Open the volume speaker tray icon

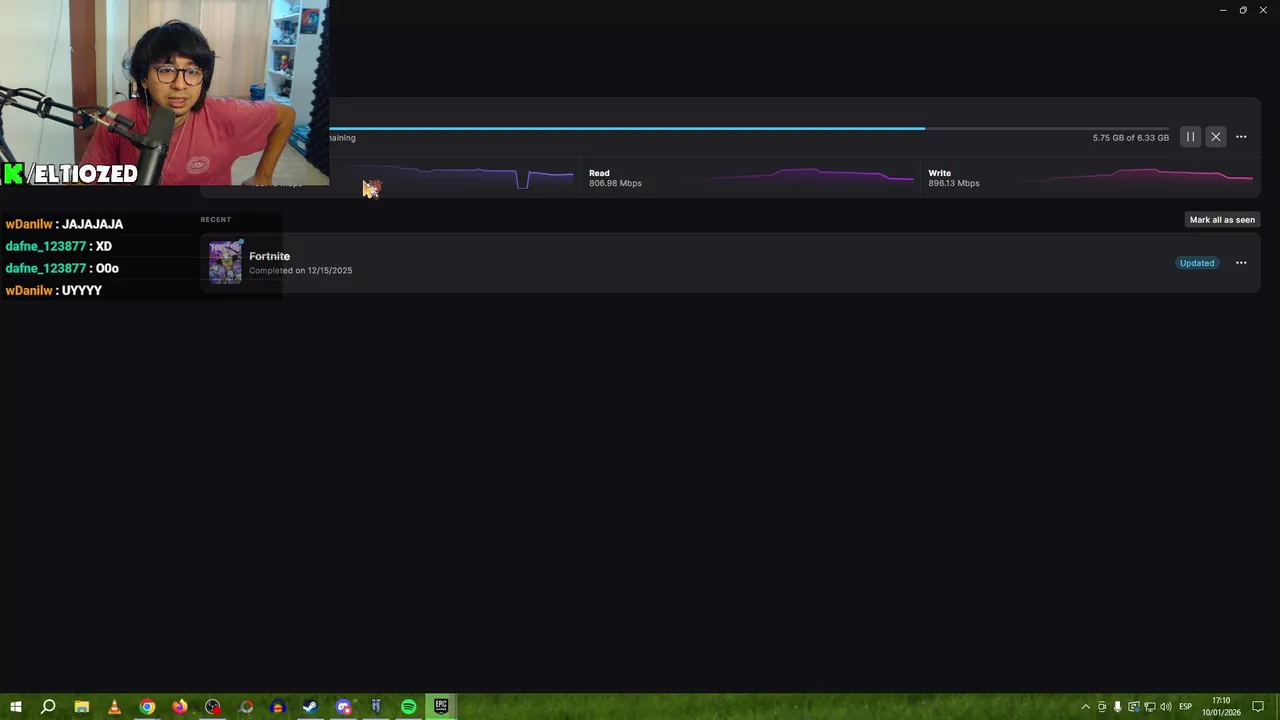(1166, 707)
